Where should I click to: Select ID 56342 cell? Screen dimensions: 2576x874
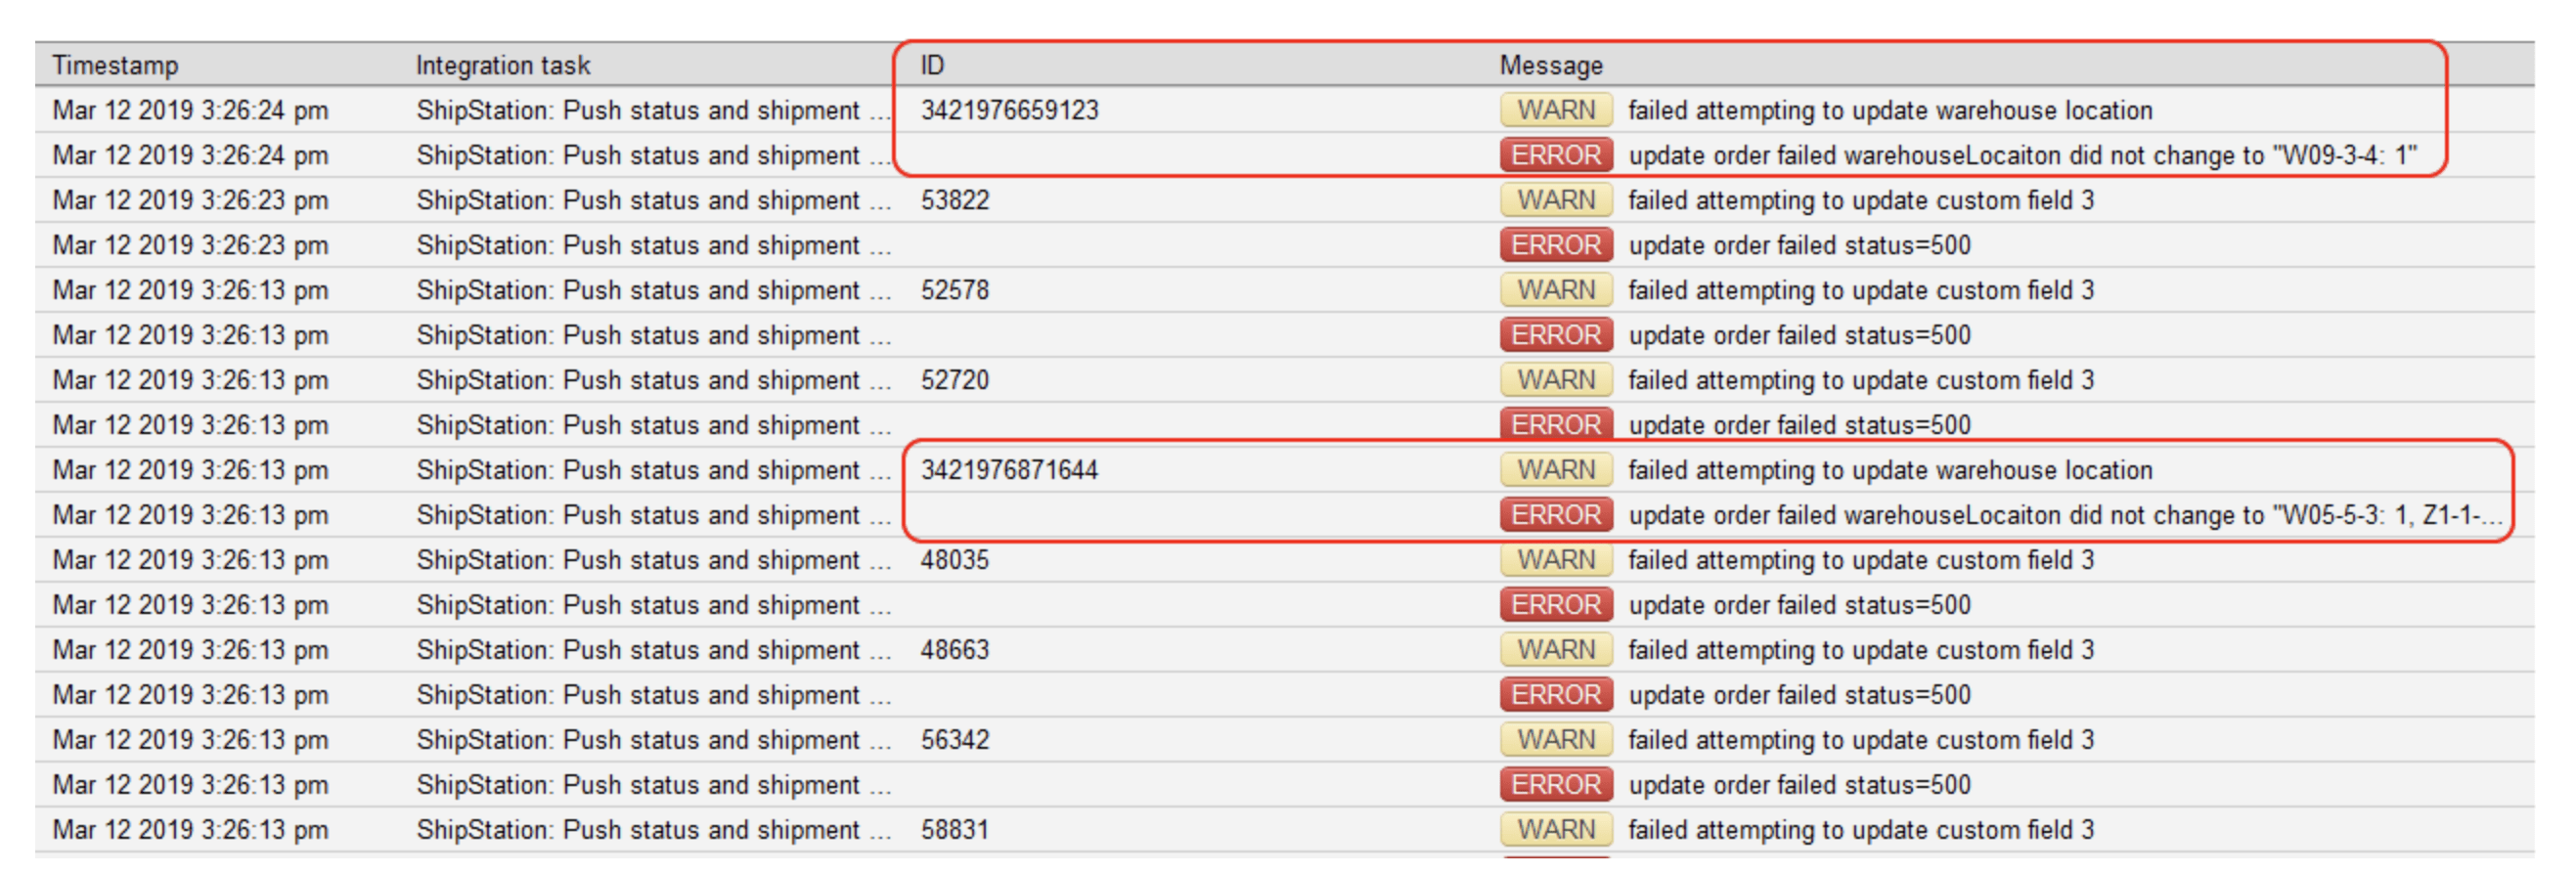coord(955,740)
